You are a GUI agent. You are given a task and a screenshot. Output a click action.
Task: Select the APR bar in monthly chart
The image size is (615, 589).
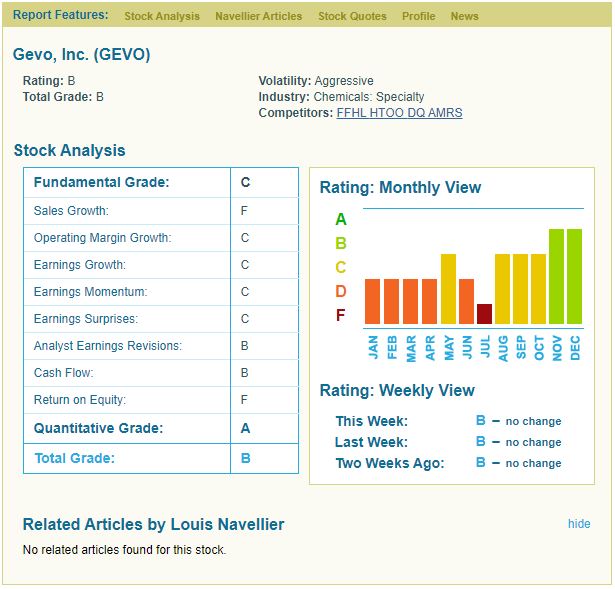coord(429,302)
